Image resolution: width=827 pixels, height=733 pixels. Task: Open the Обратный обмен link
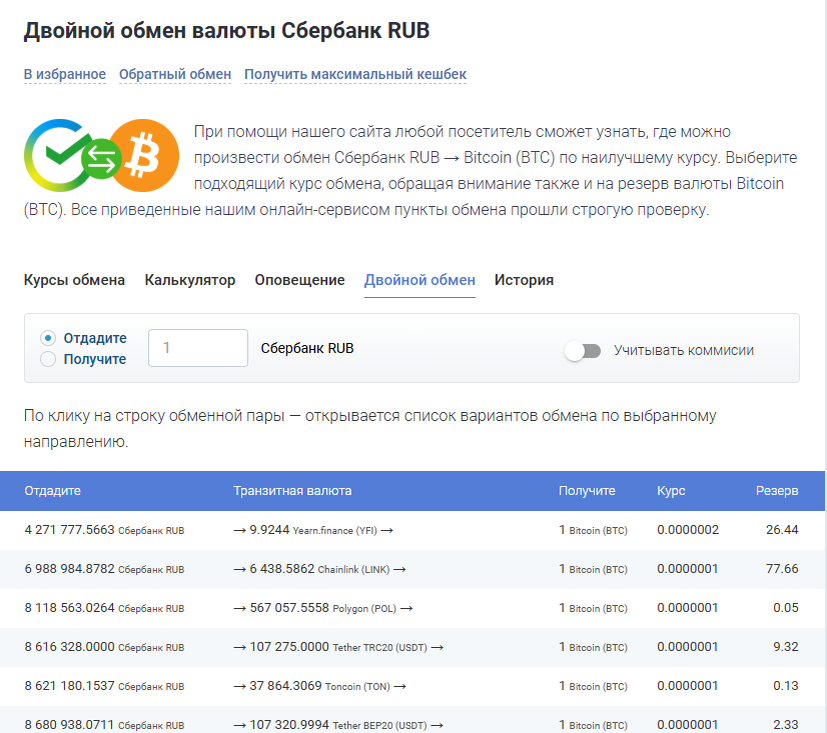(x=175, y=73)
